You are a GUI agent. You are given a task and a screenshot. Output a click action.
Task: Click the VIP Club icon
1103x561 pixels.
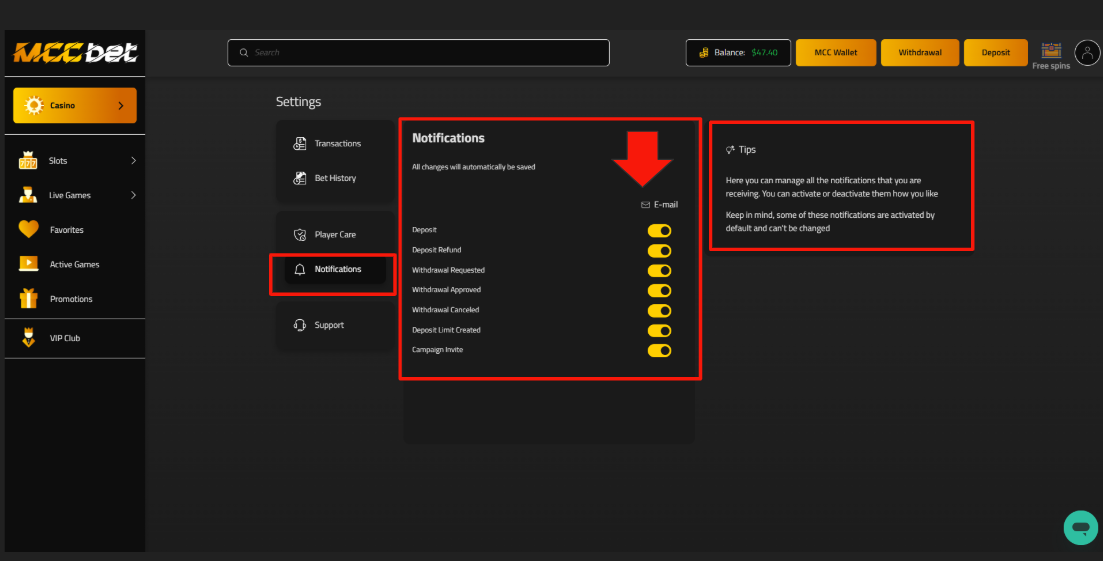click(x=29, y=338)
